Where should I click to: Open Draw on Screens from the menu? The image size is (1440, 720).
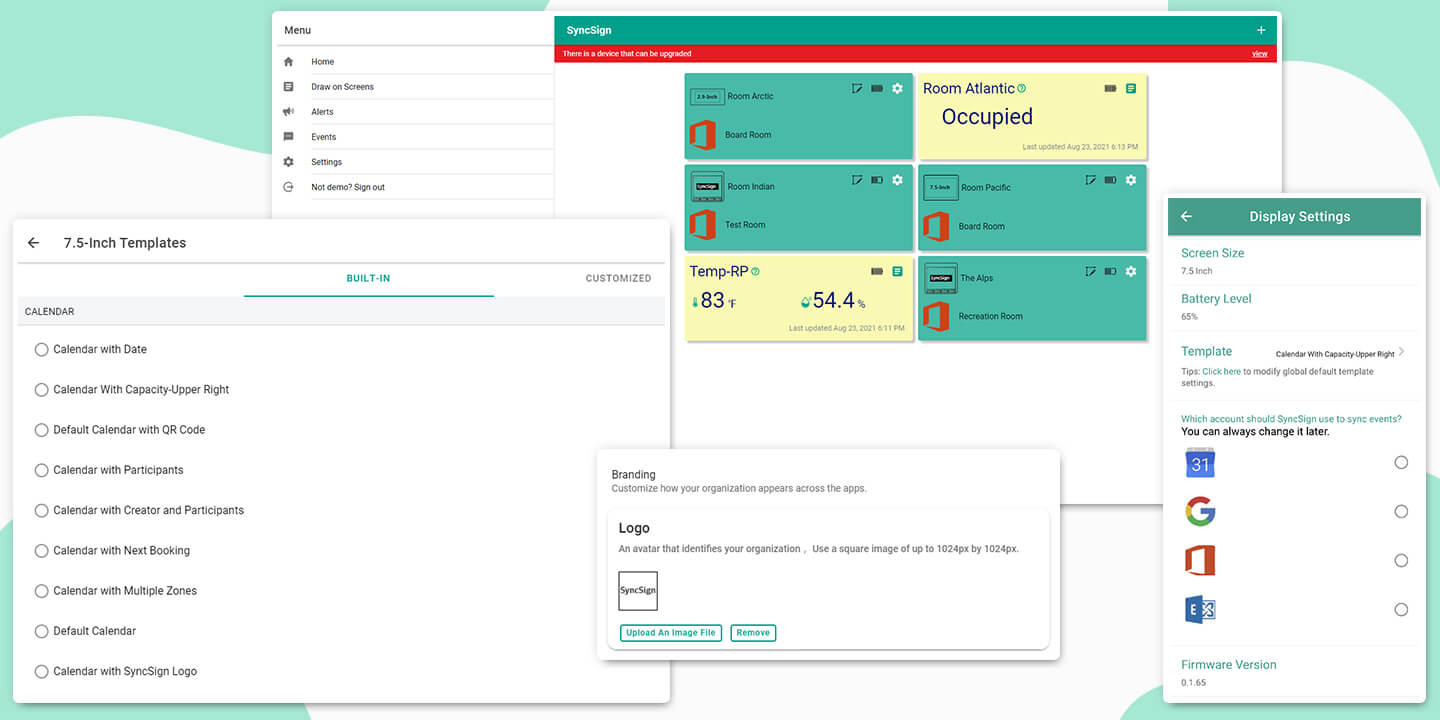click(x=342, y=87)
